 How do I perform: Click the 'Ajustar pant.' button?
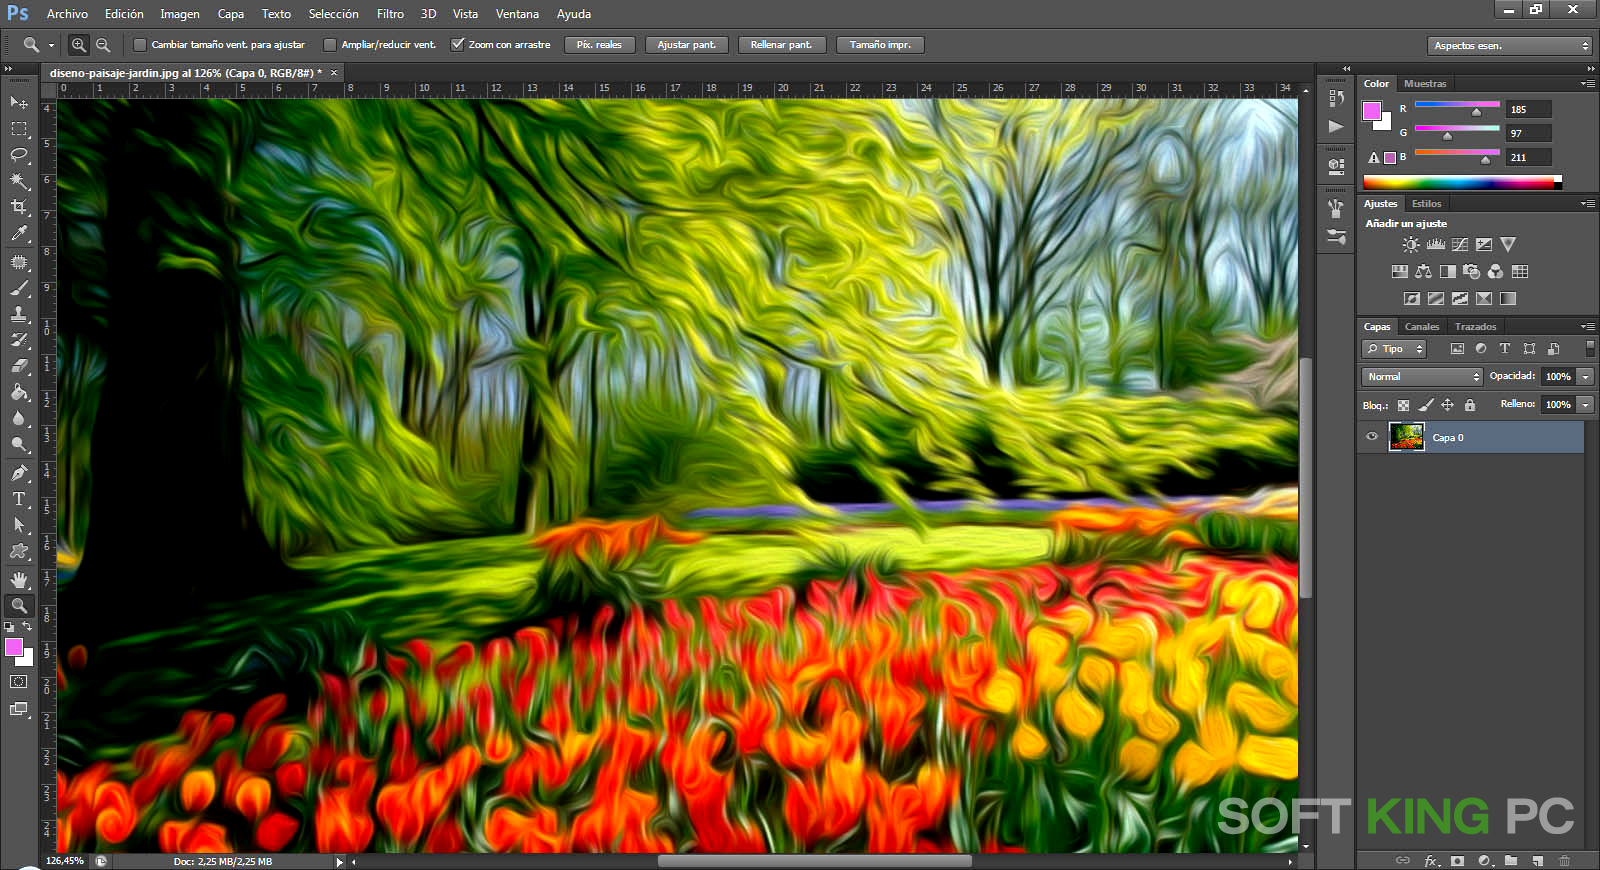686,45
